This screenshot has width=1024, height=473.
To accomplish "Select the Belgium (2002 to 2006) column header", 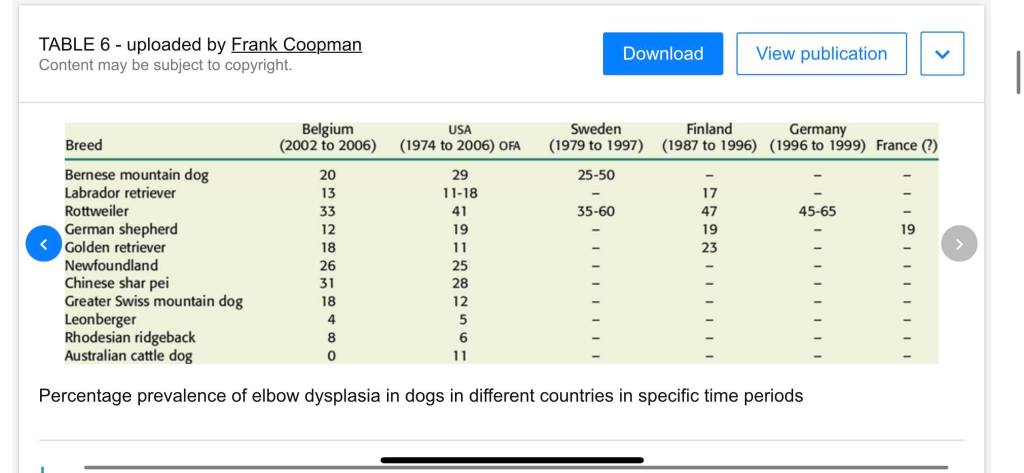I will pyautogui.click(x=328, y=137).
